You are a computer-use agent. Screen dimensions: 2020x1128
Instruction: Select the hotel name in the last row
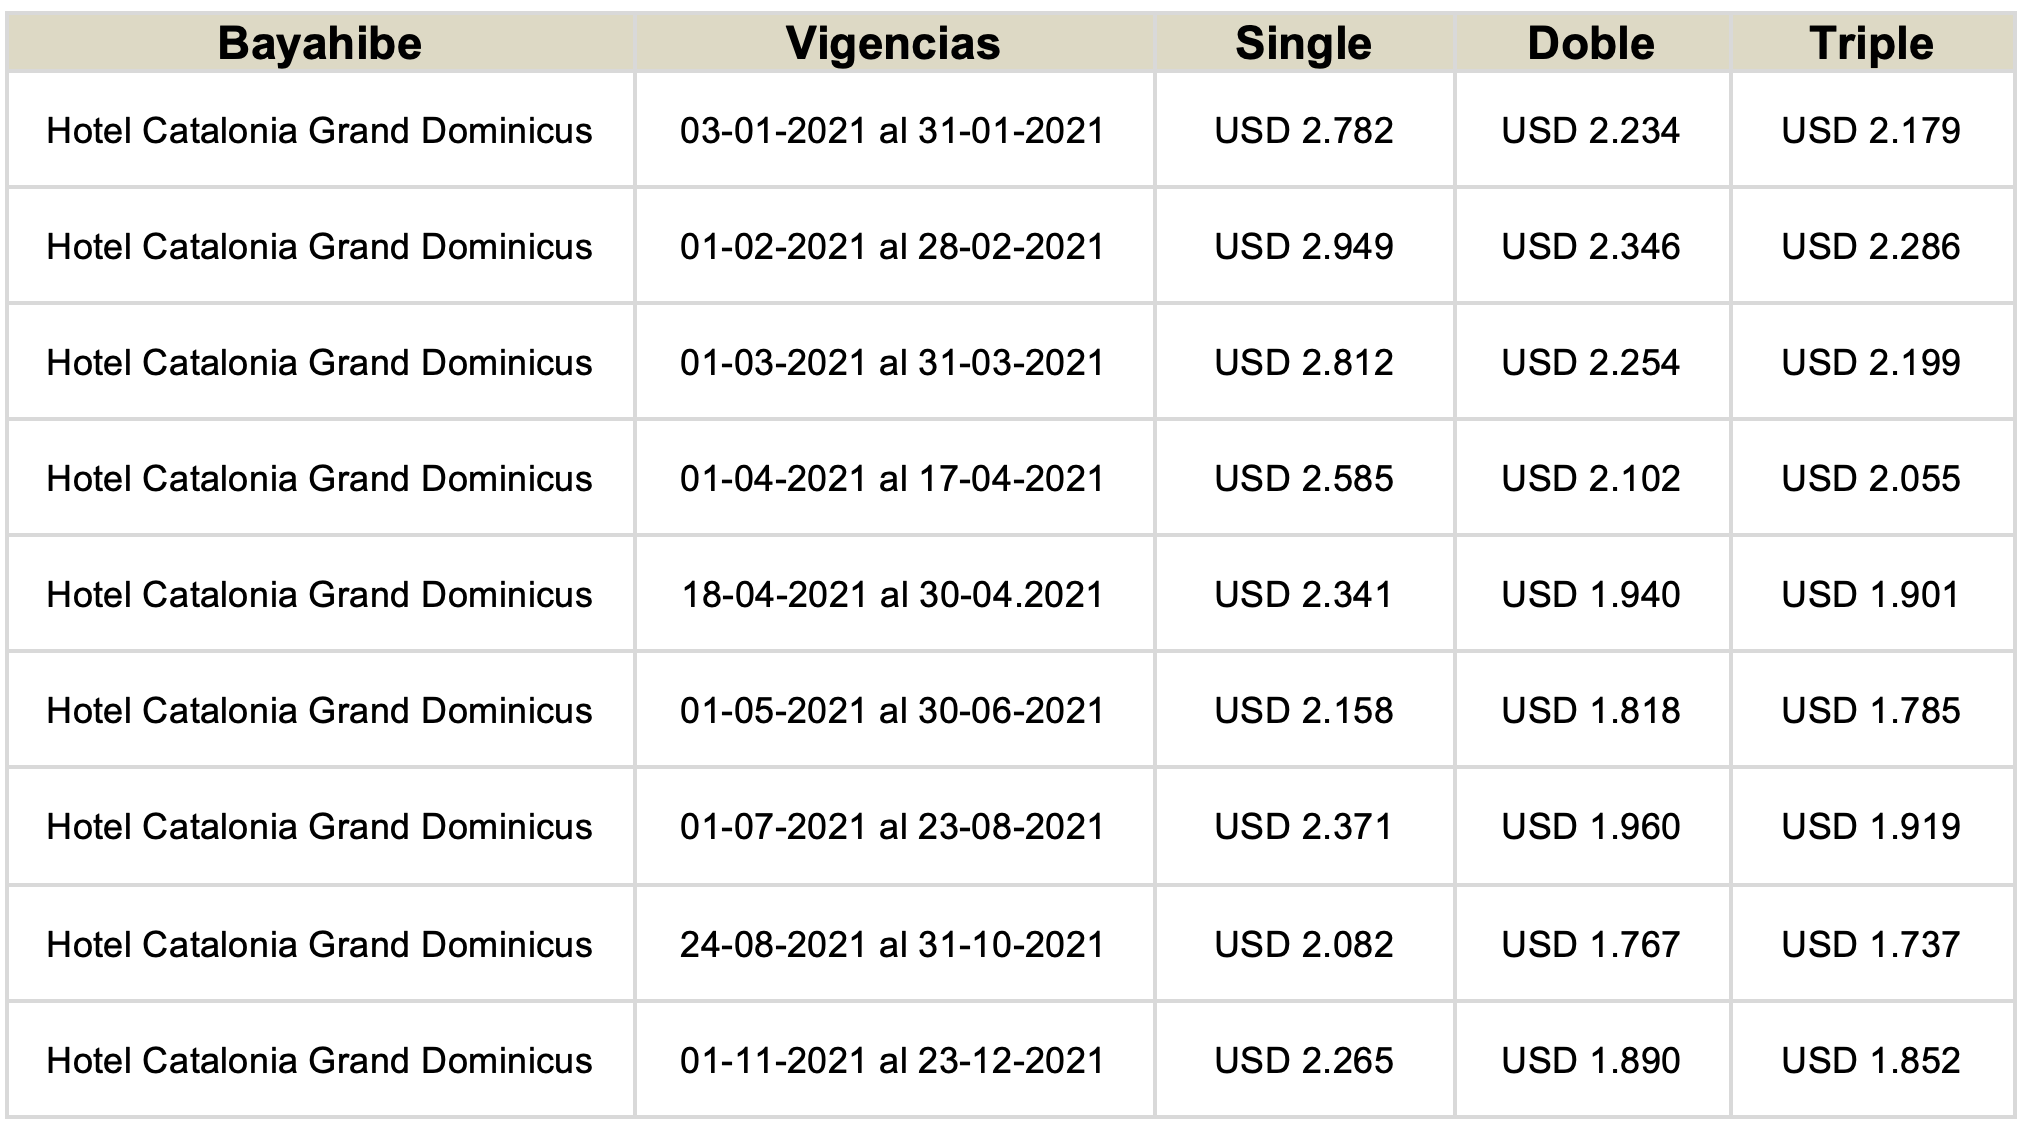coord(320,1061)
